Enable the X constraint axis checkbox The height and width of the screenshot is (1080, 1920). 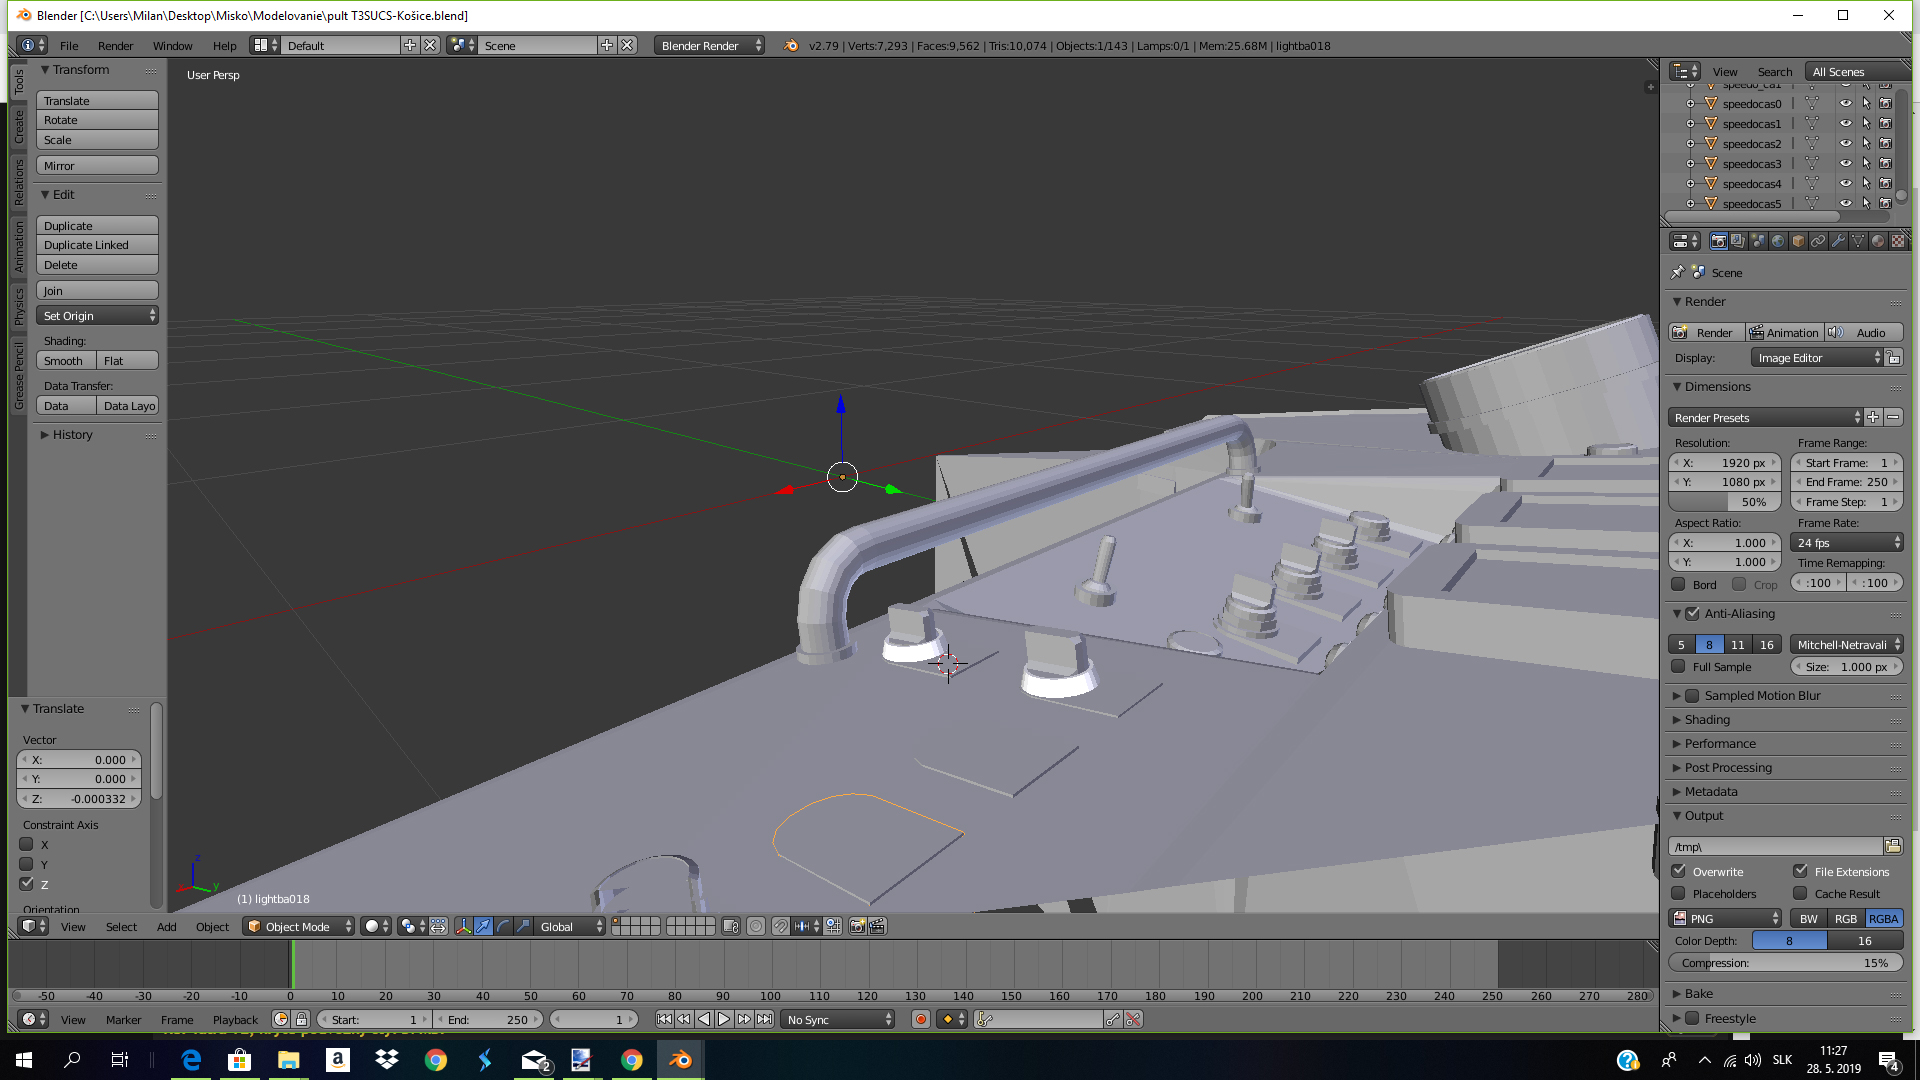(27, 844)
